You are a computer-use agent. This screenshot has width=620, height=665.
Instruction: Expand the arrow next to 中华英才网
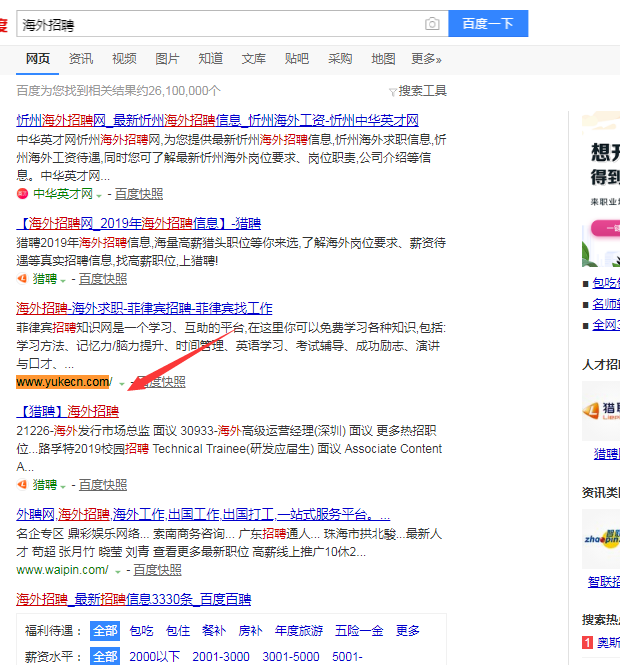tap(98, 195)
